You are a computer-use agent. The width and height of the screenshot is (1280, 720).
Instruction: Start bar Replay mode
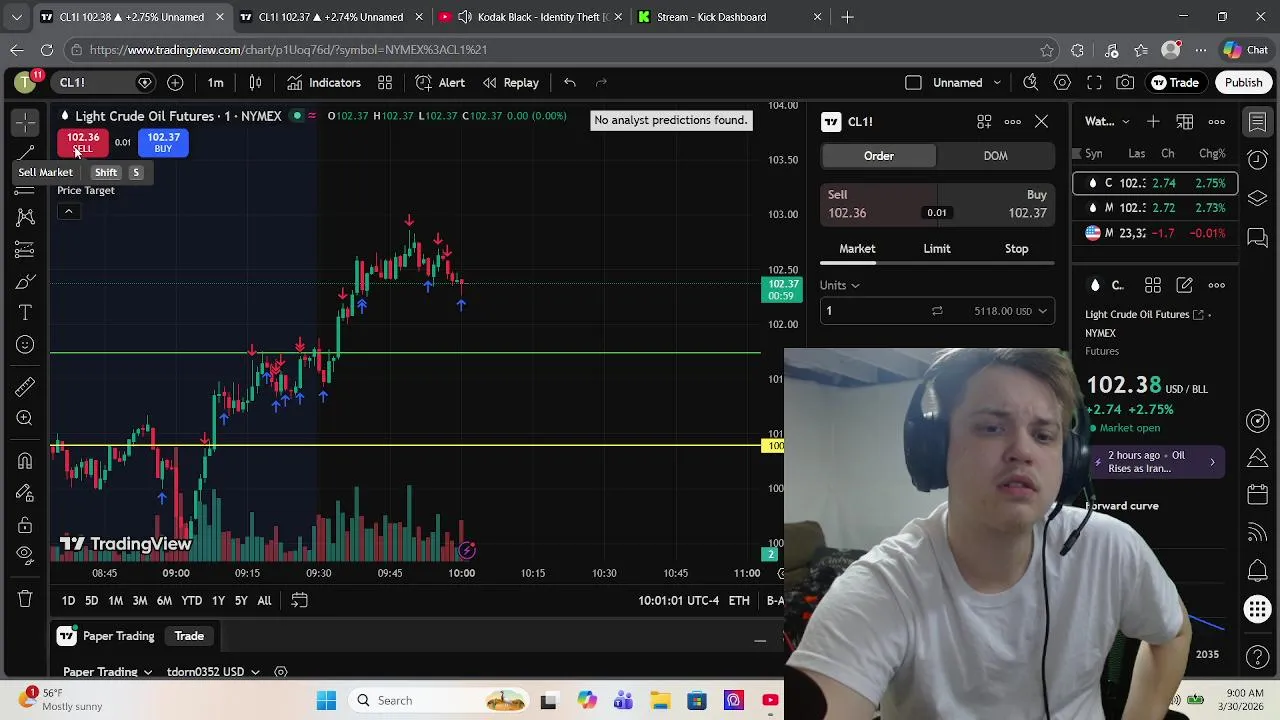click(x=510, y=83)
